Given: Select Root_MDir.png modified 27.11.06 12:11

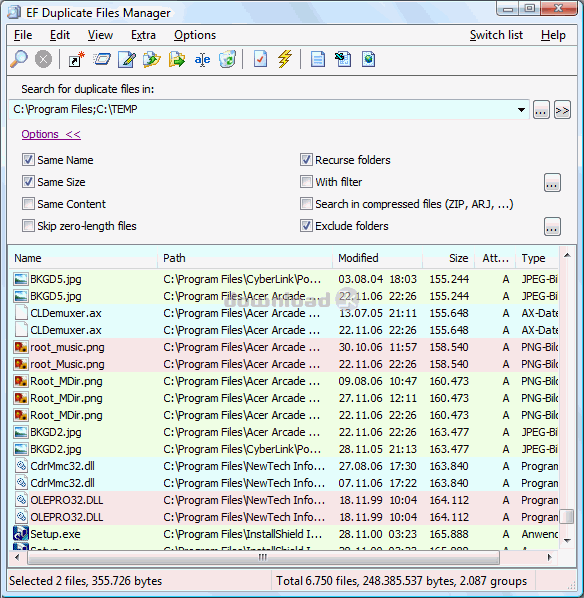Looking at the screenshot, I should point(284,398).
